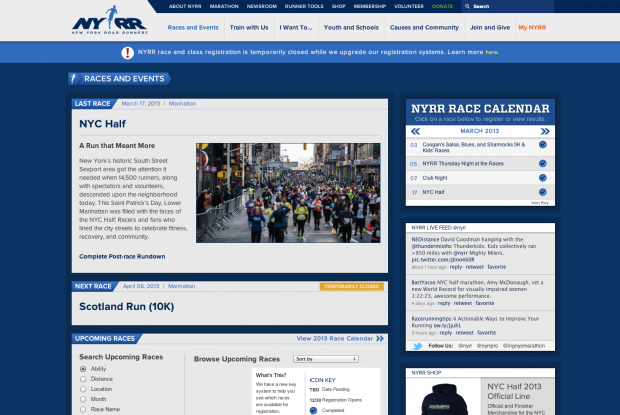
Task: Click the Donate link in top bar
Action: click(442, 6)
